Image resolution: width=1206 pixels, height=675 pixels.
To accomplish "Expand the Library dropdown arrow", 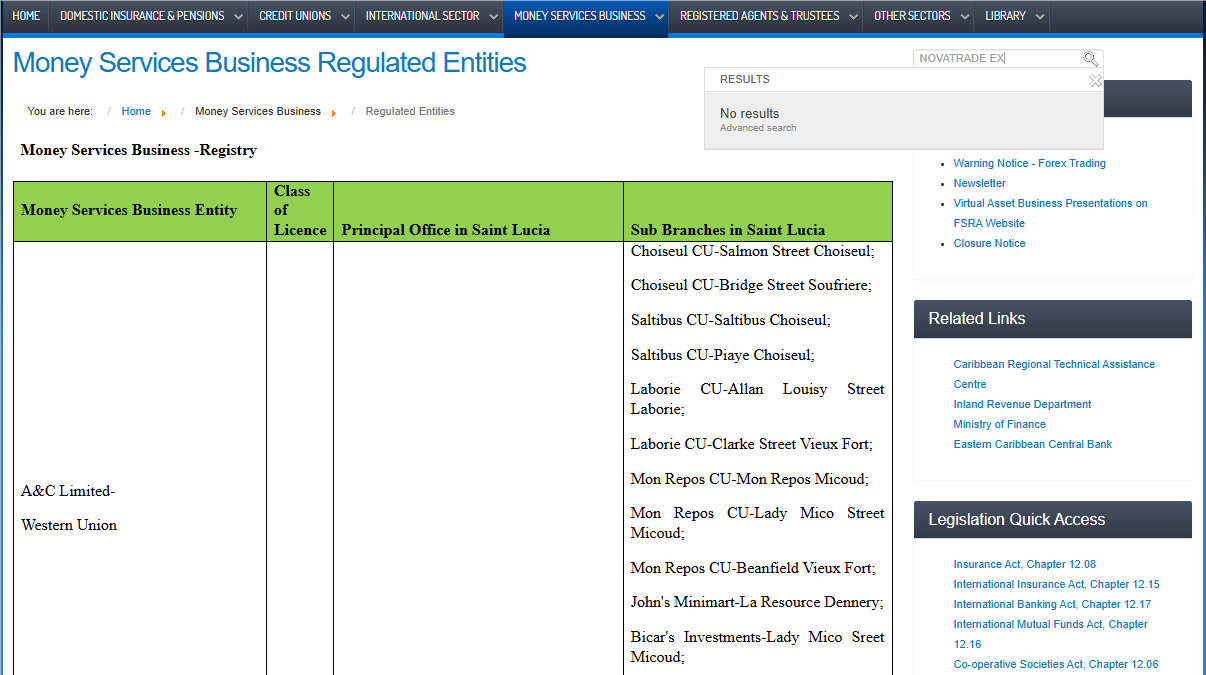I will point(1040,17).
